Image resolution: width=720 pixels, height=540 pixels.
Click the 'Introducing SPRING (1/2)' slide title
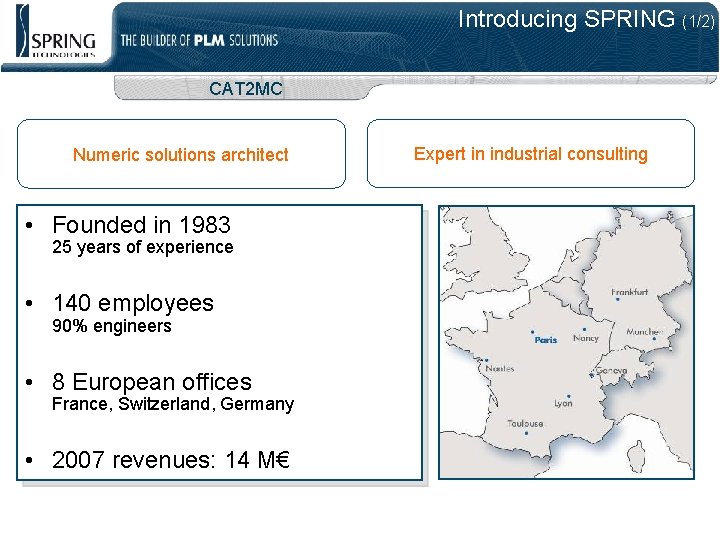586,20
